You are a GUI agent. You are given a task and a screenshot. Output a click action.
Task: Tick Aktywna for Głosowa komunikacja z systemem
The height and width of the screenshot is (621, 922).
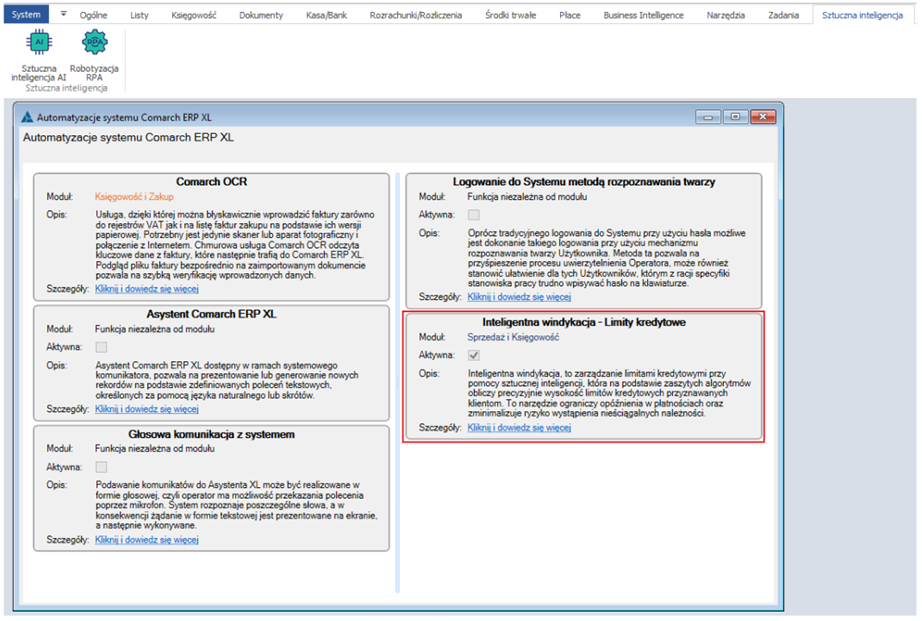(x=102, y=467)
